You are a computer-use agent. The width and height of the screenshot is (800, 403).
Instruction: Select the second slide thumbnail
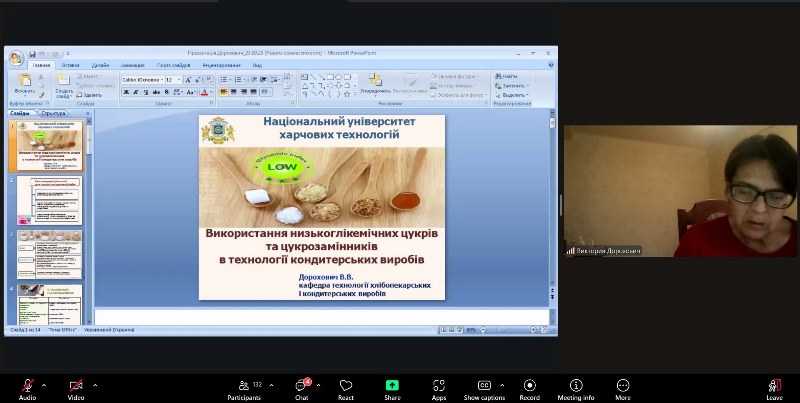[x=49, y=199]
